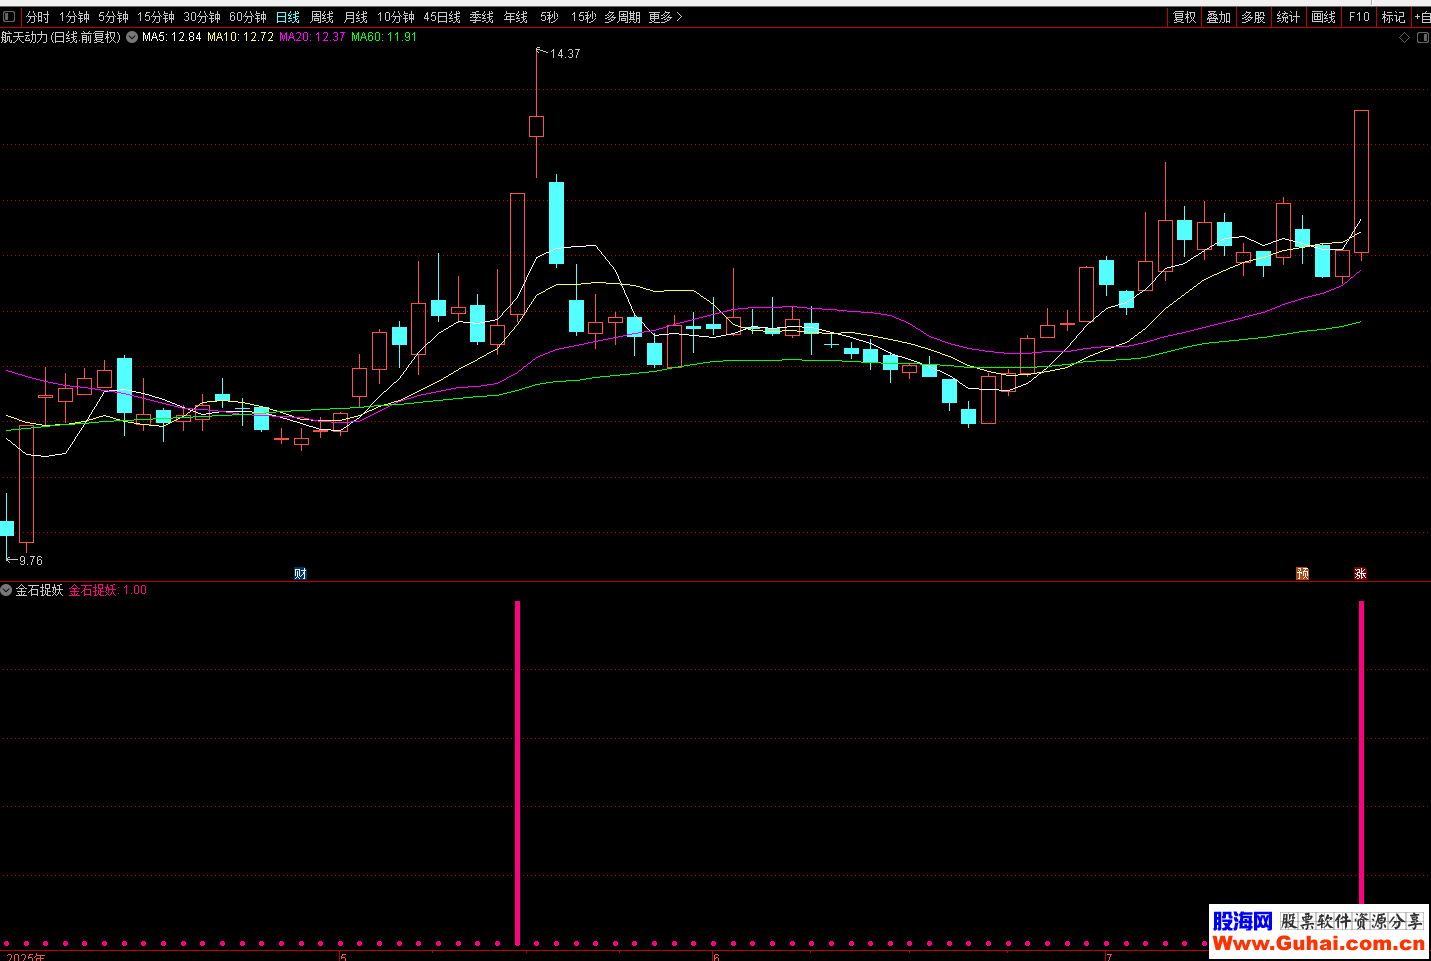The height and width of the screenshot is (961, 1431).
Task: Switch to 10分钟 period
Action: (396, 17)
